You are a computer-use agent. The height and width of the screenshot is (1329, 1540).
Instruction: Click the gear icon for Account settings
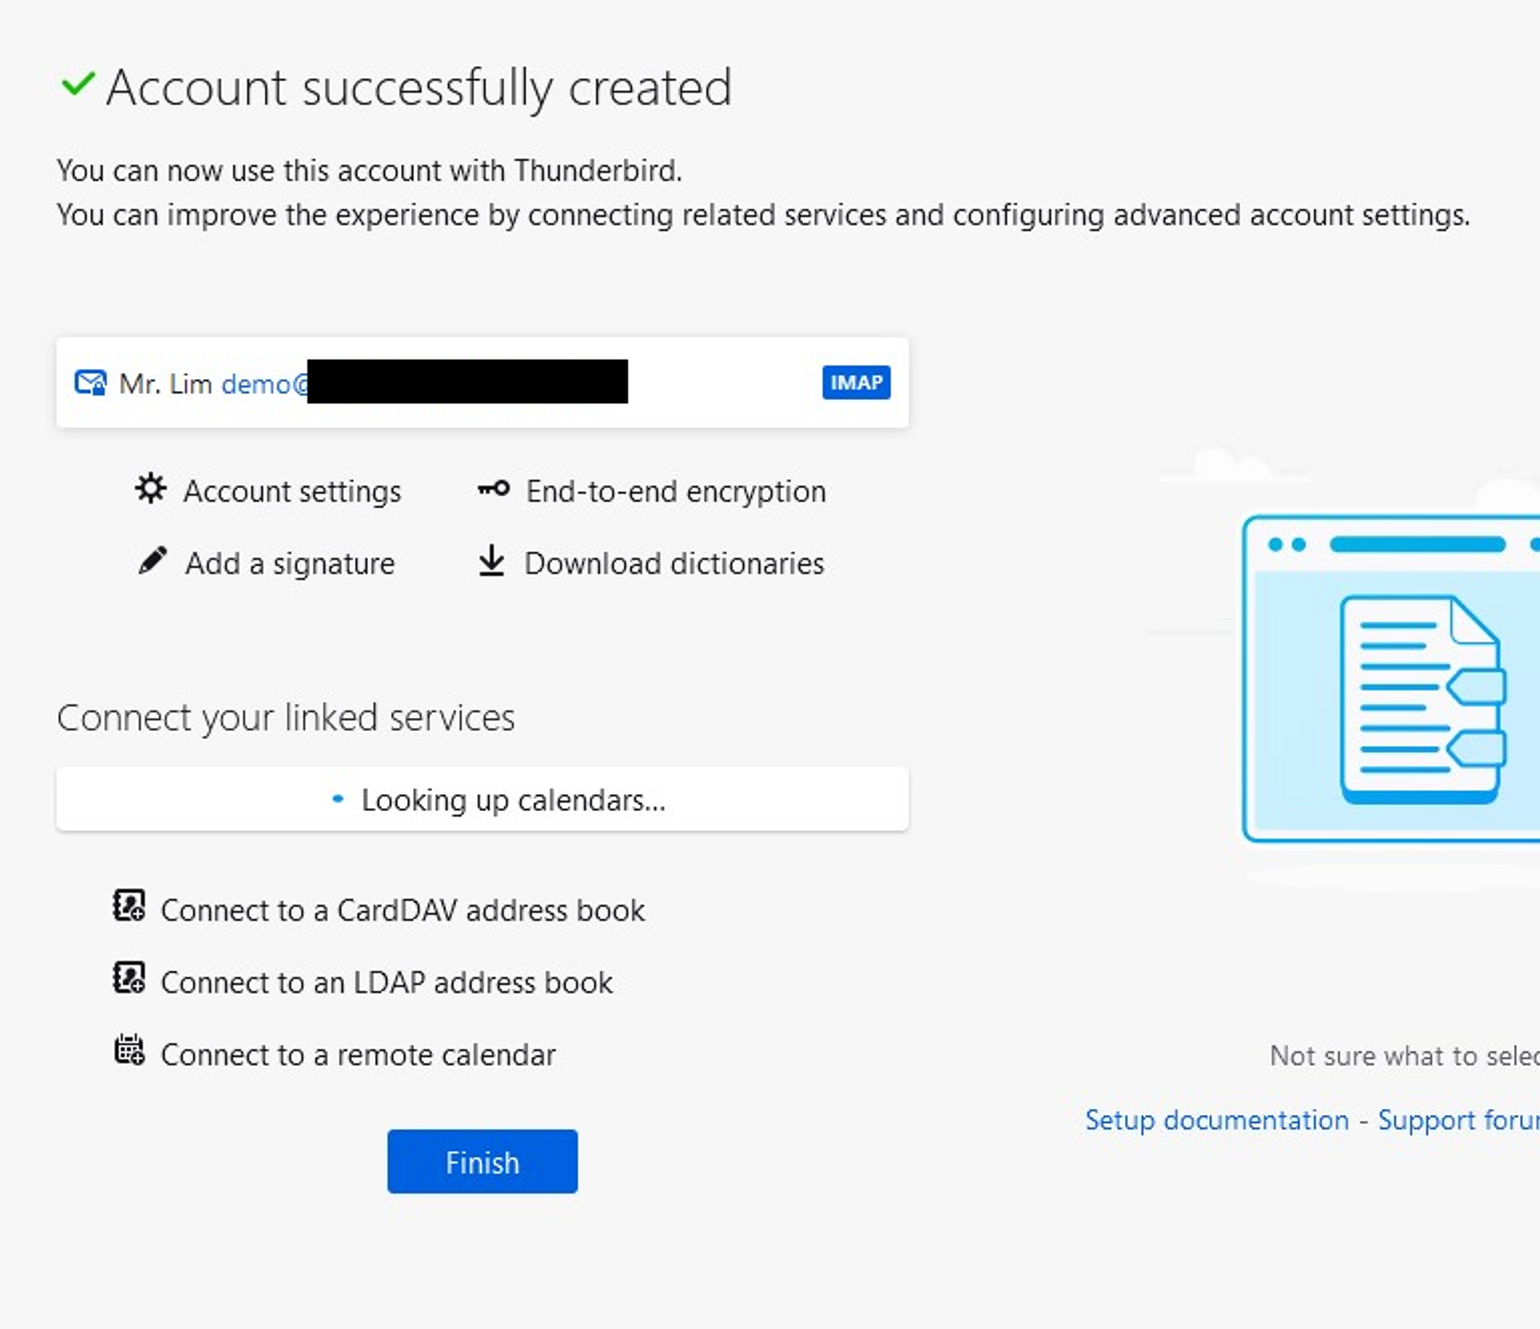[151, 489]
